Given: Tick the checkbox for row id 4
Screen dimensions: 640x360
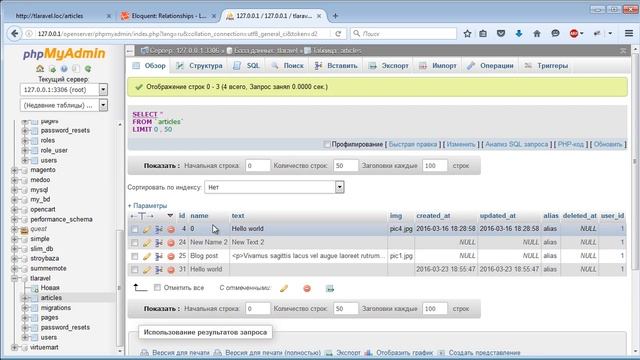Looking at the screenshot, I should pos(134,229).
